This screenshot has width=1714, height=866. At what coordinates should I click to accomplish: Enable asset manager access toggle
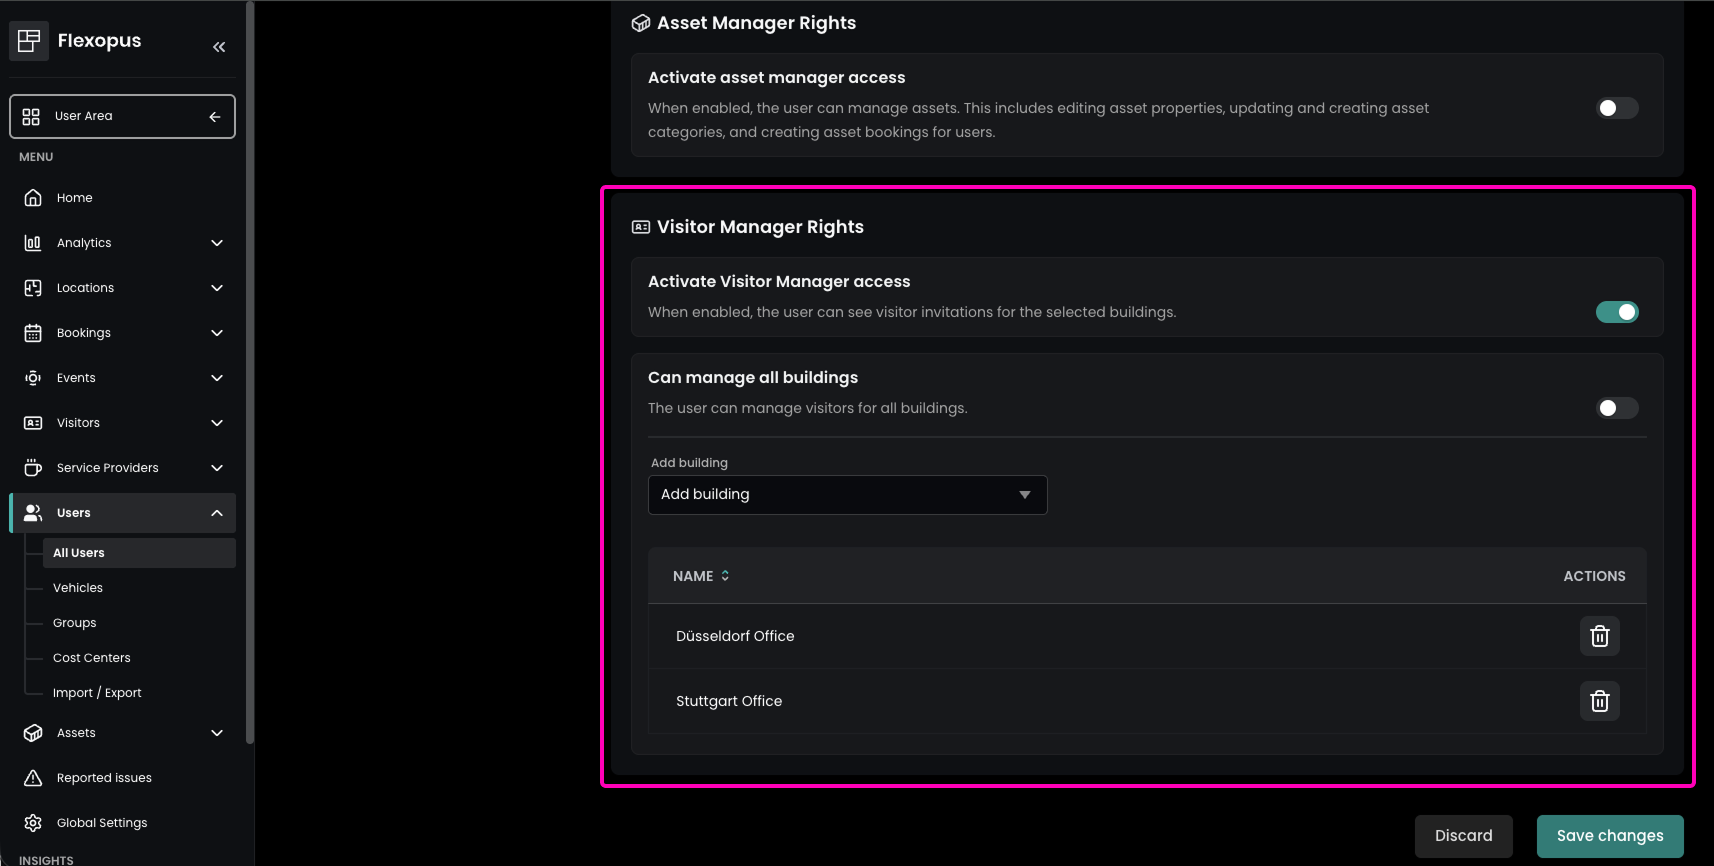point(1616,108)
